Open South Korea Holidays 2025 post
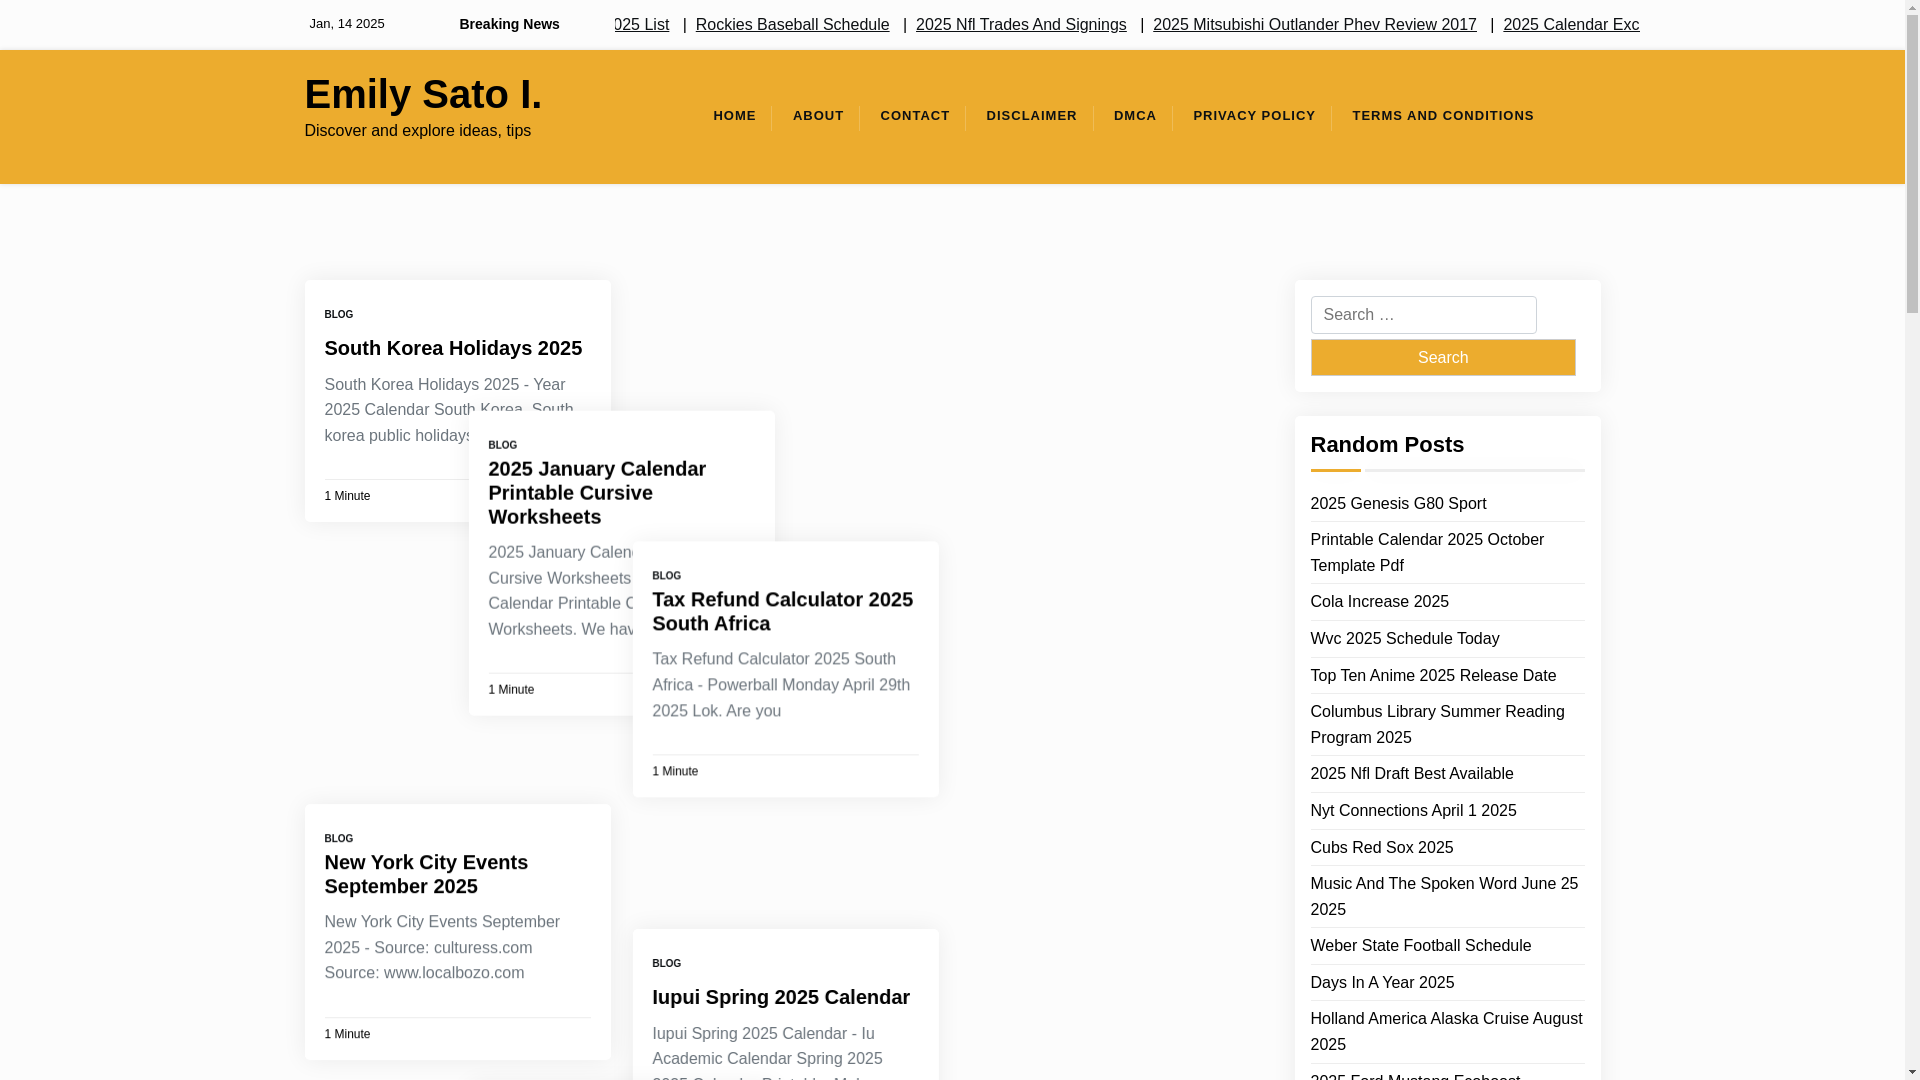Screen dimensions: 1920x1080 coord(453,348)
